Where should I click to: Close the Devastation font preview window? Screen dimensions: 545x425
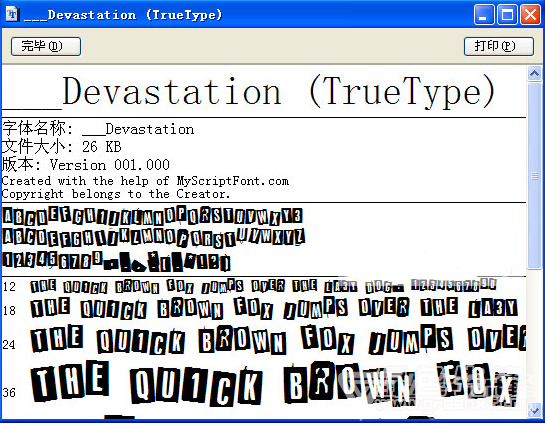click(530, 15)
